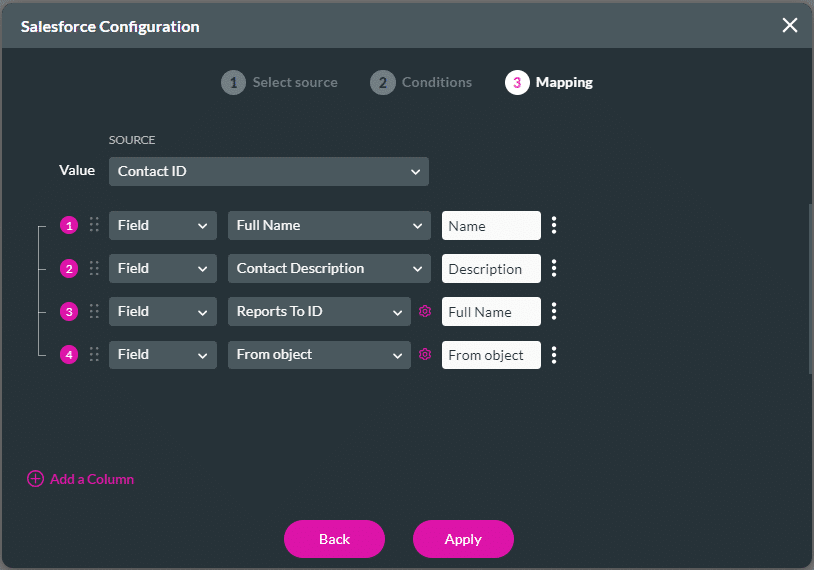Click the Name column label input
This screenshot has height=570, width=814.
pyautogui.click(x=491, y=225)
